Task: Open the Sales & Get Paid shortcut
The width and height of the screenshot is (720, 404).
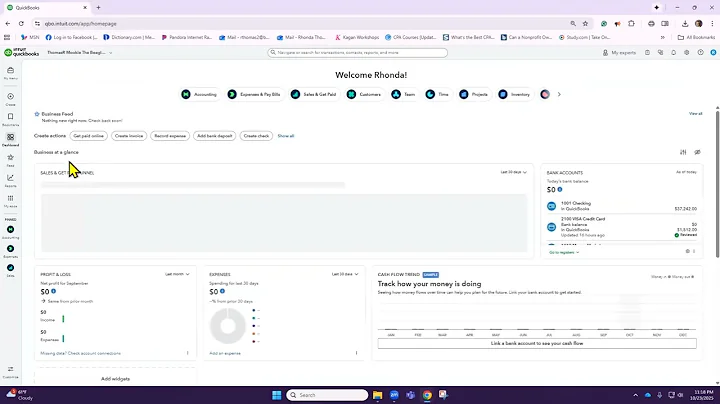Action: point(314,94)
